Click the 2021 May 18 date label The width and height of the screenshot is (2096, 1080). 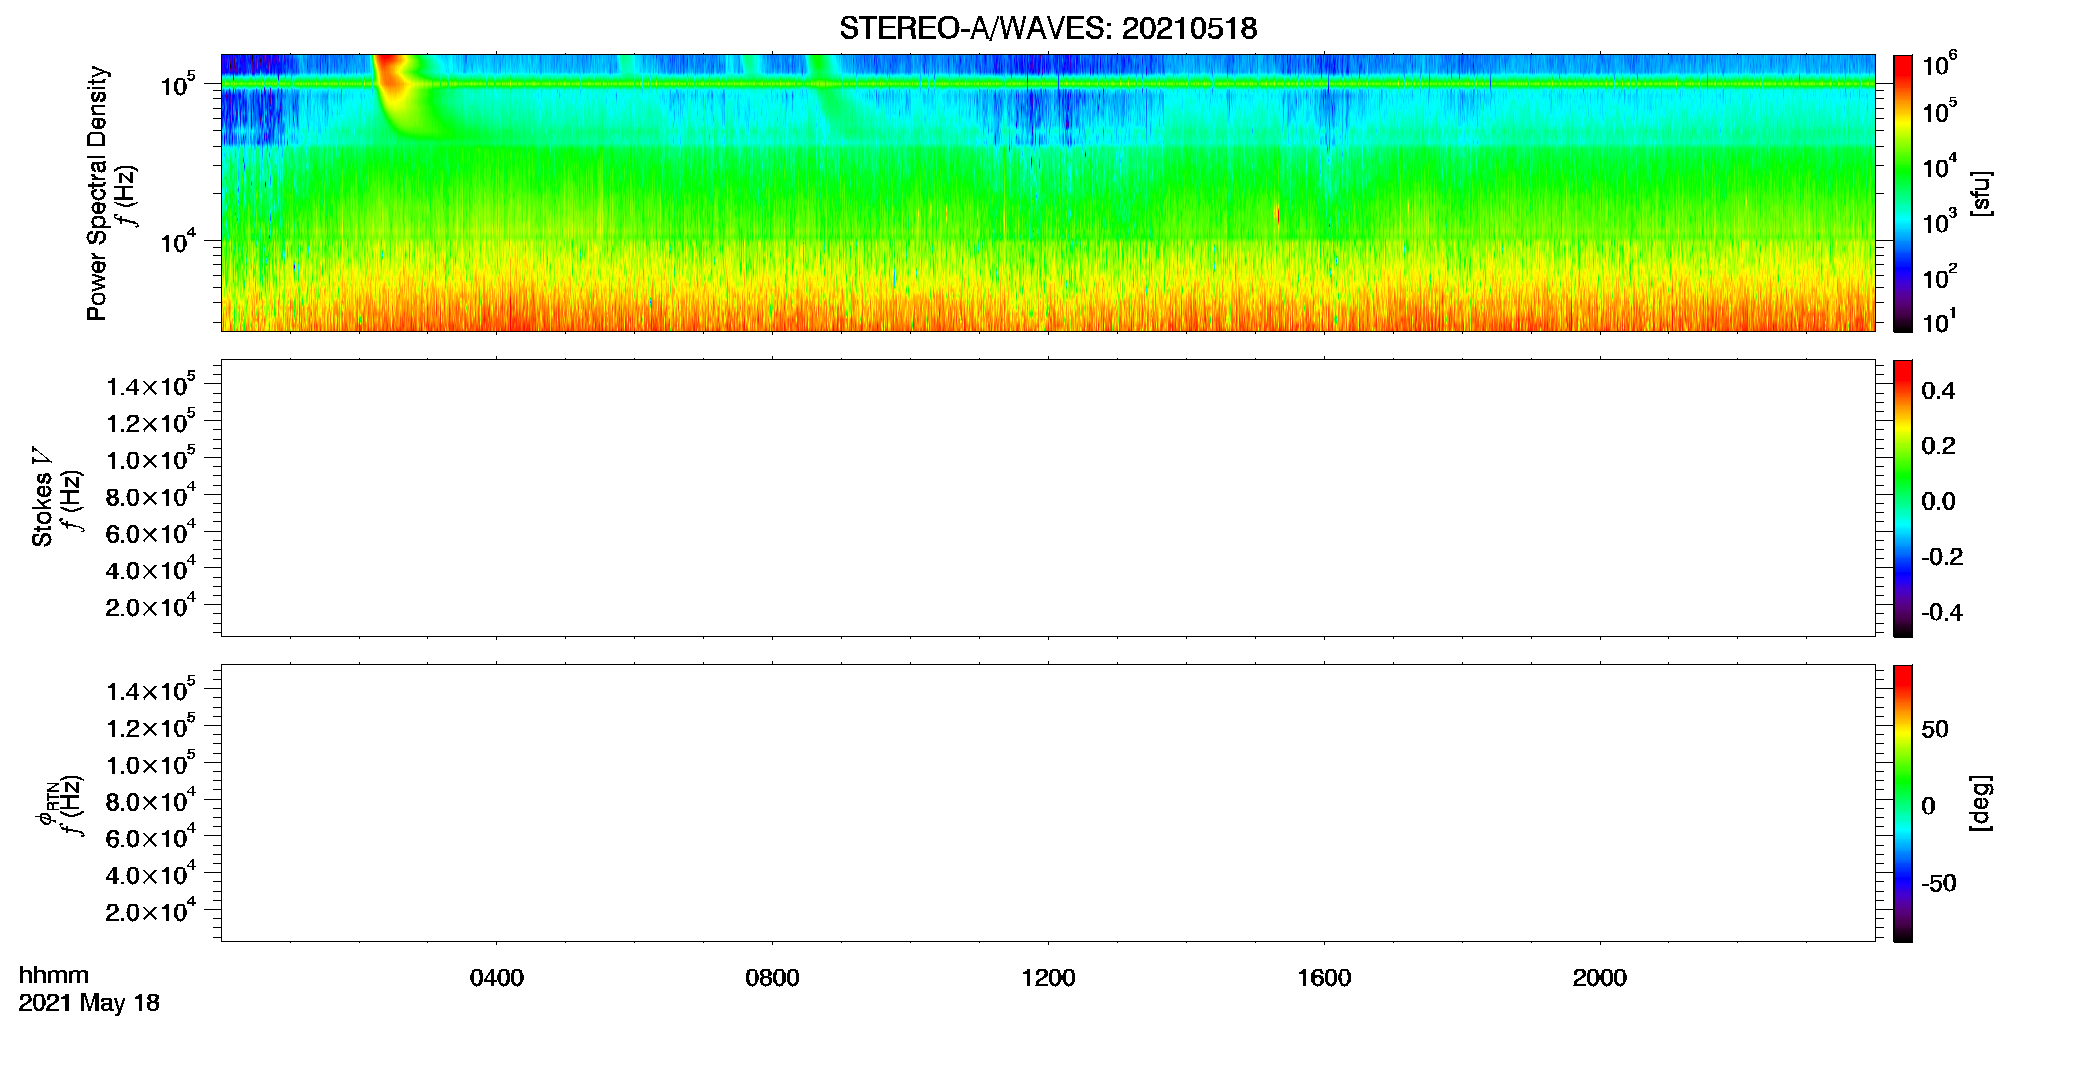pyautogui.click(x=89, y=1003)
